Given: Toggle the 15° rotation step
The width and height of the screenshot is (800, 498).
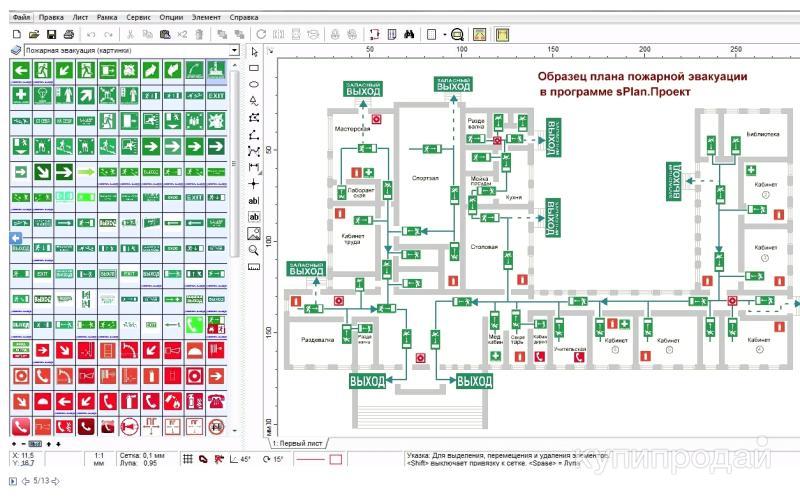Looking at the screenshot, I should click(x=273, y=459).
